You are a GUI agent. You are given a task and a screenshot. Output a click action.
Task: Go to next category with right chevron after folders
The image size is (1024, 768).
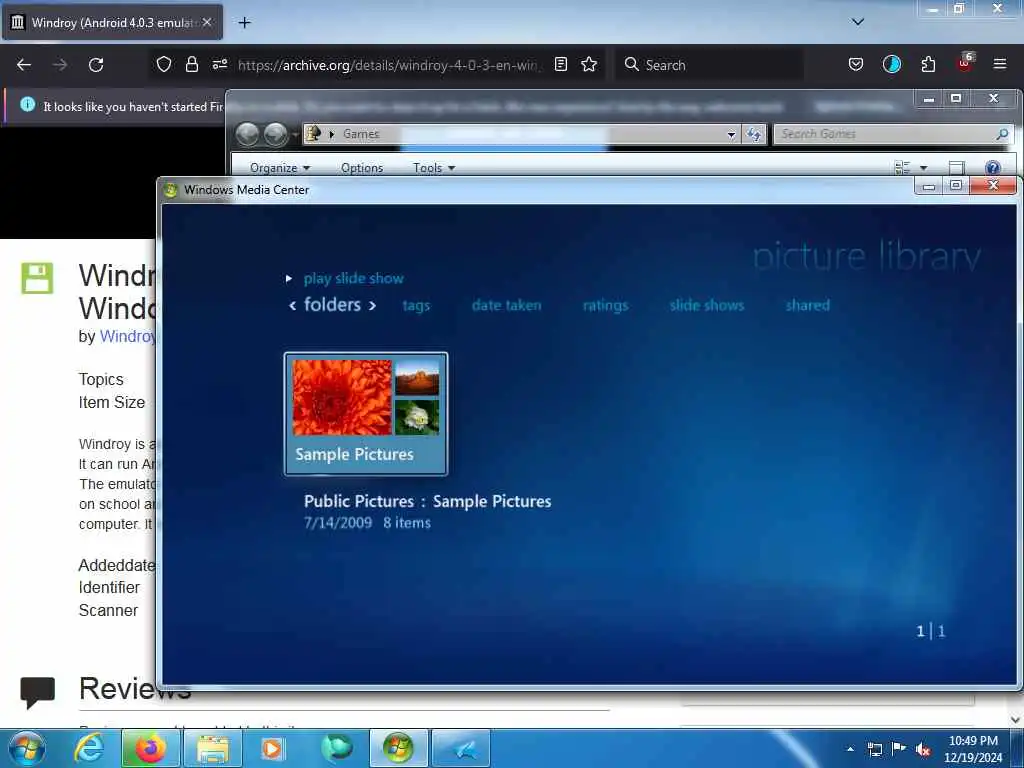pyautogui.click(x=372, y=305)
